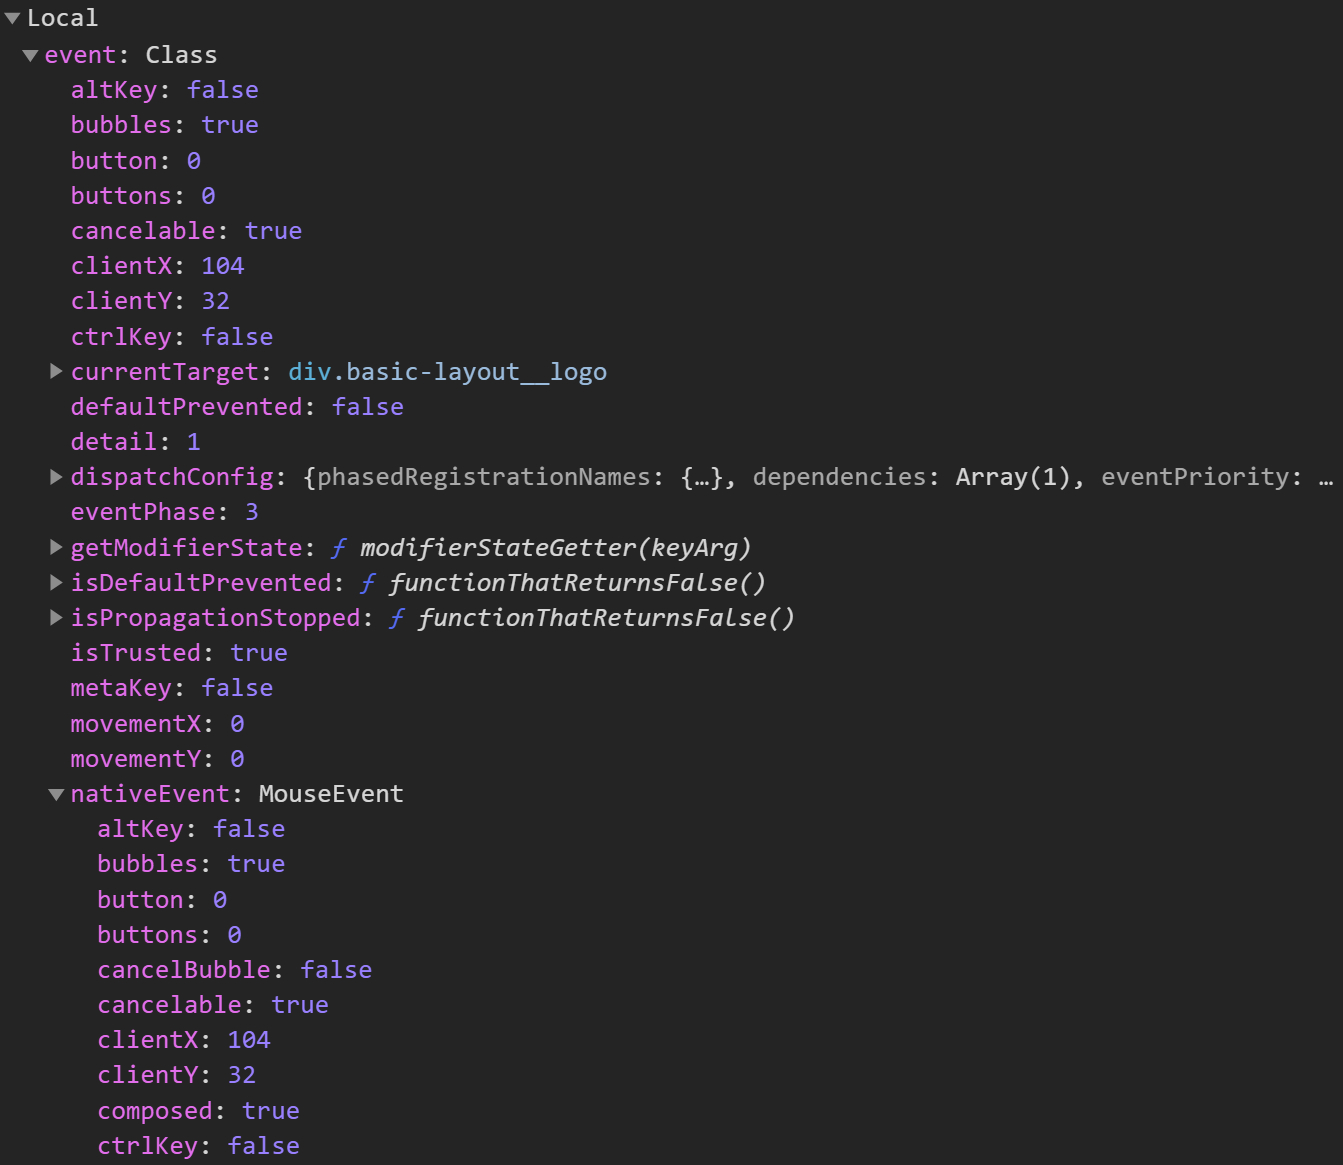Click the div.basic-layout__logo element link
The image size is (1343, 1165).
[447, 372]
